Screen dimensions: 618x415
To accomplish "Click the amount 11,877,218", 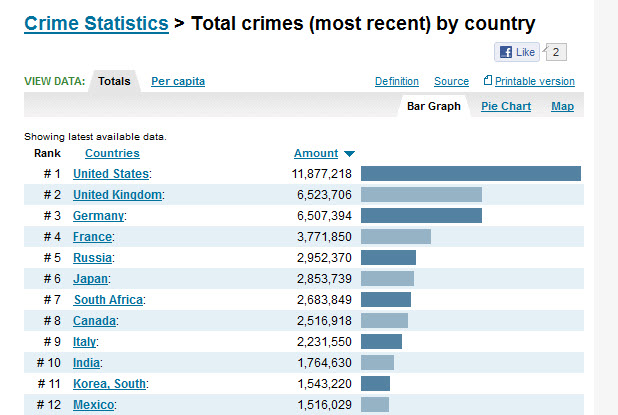I will pos(322,174).
